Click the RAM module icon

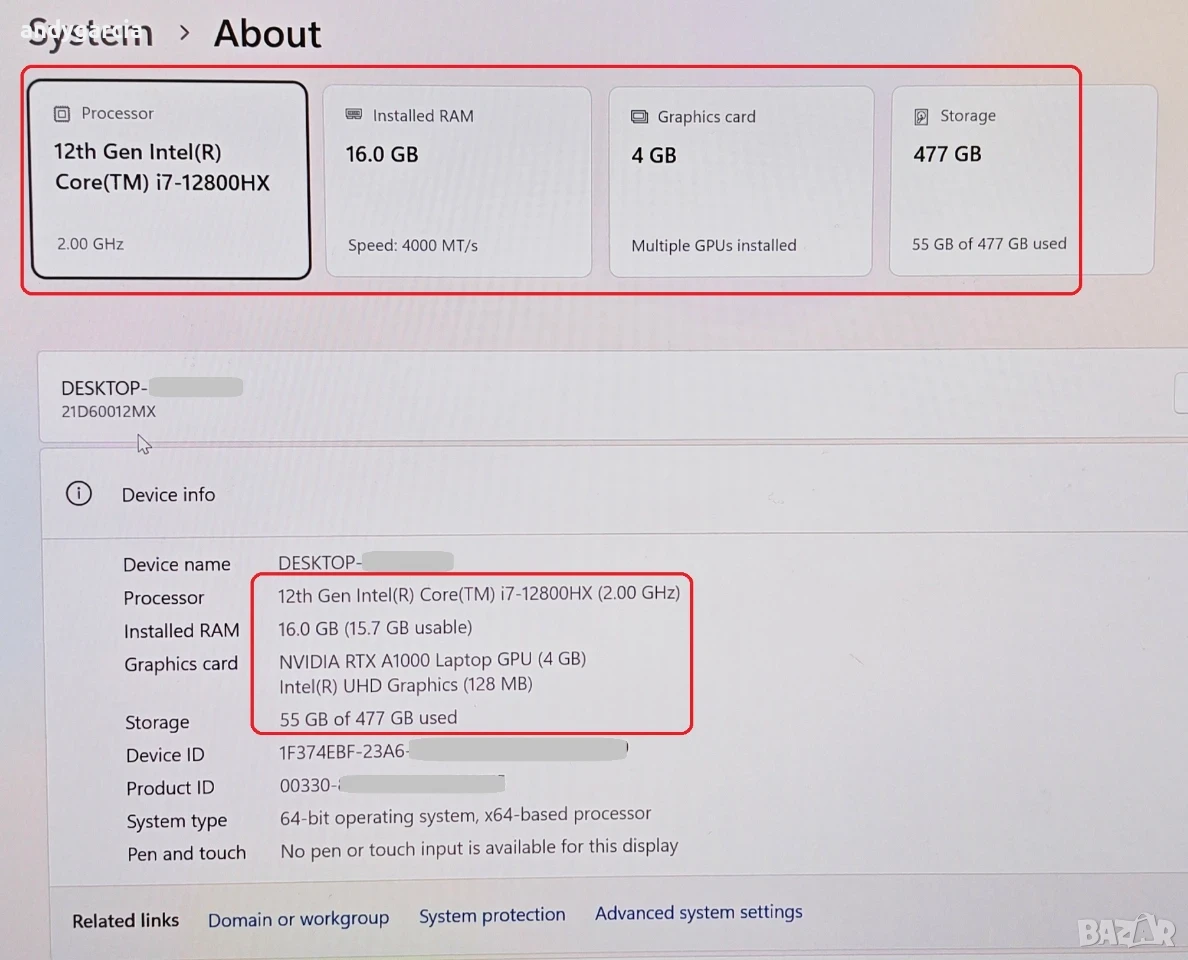click(x=354, y=114)
